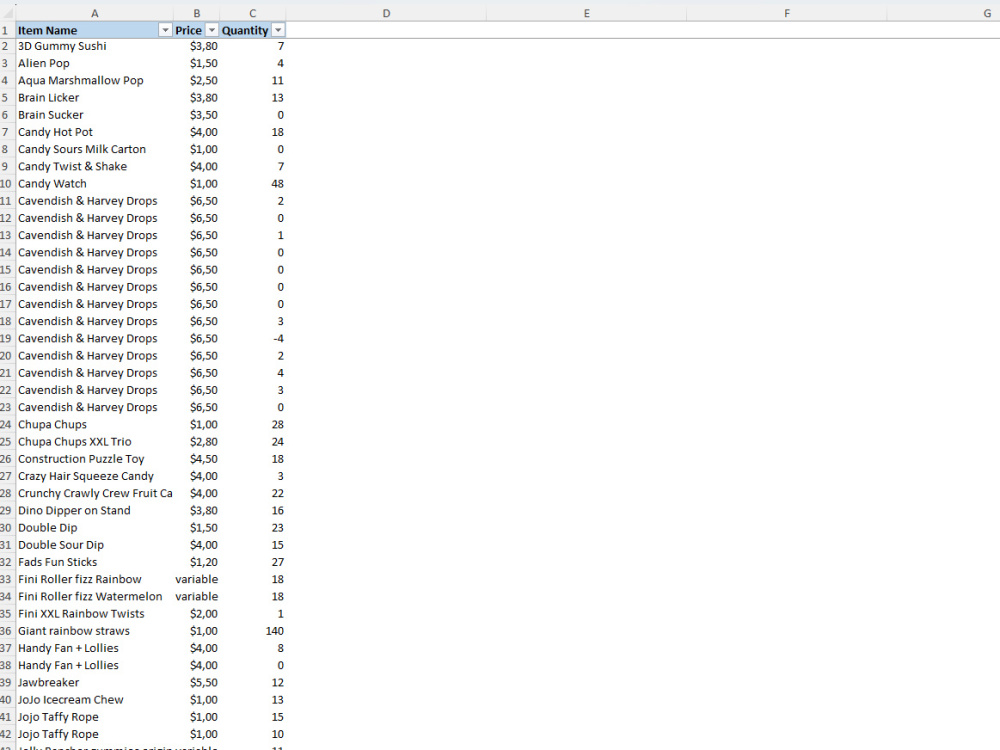Select the Fini XXL Rainbow Twists cell

coord(94,614)
